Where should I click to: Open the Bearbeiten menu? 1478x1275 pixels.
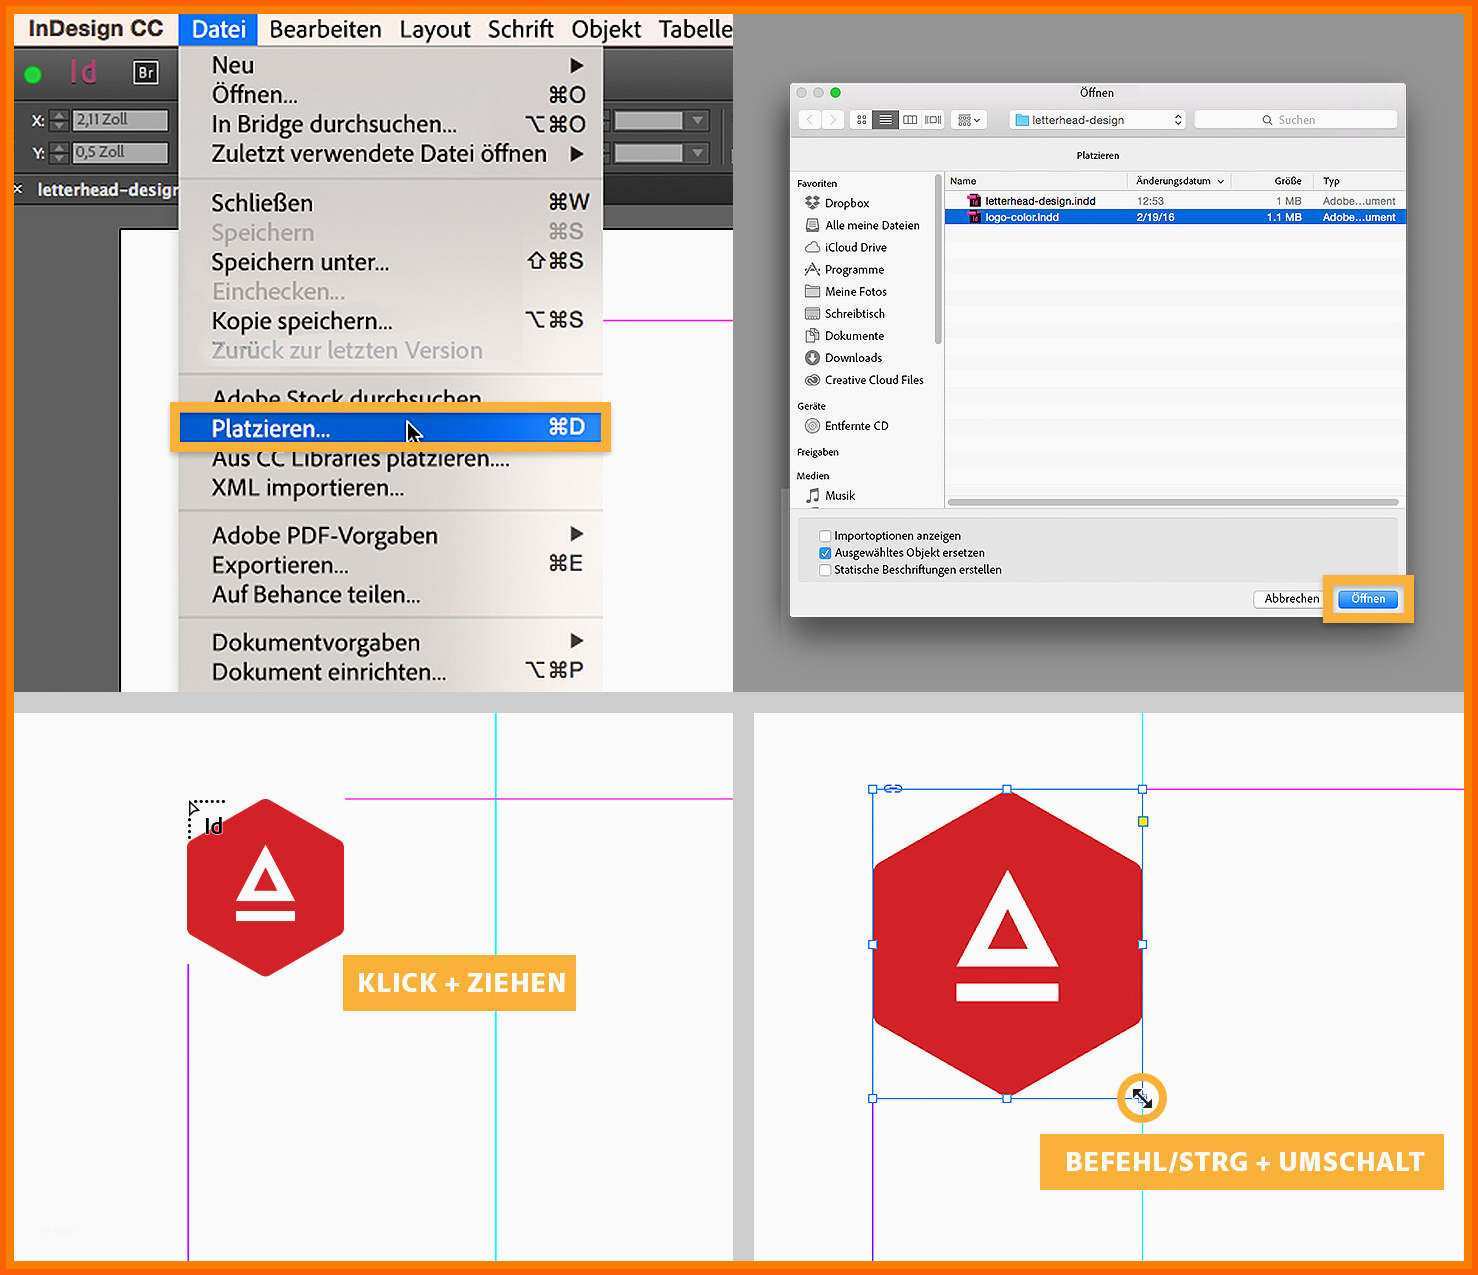pyautogui.click(x=325, y=29)
